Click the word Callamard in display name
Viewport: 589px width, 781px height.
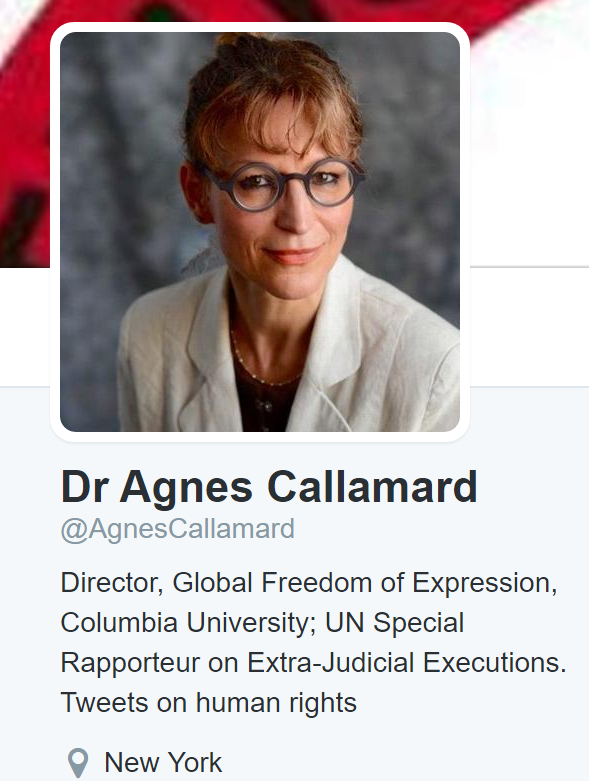[x=372, y=487]
